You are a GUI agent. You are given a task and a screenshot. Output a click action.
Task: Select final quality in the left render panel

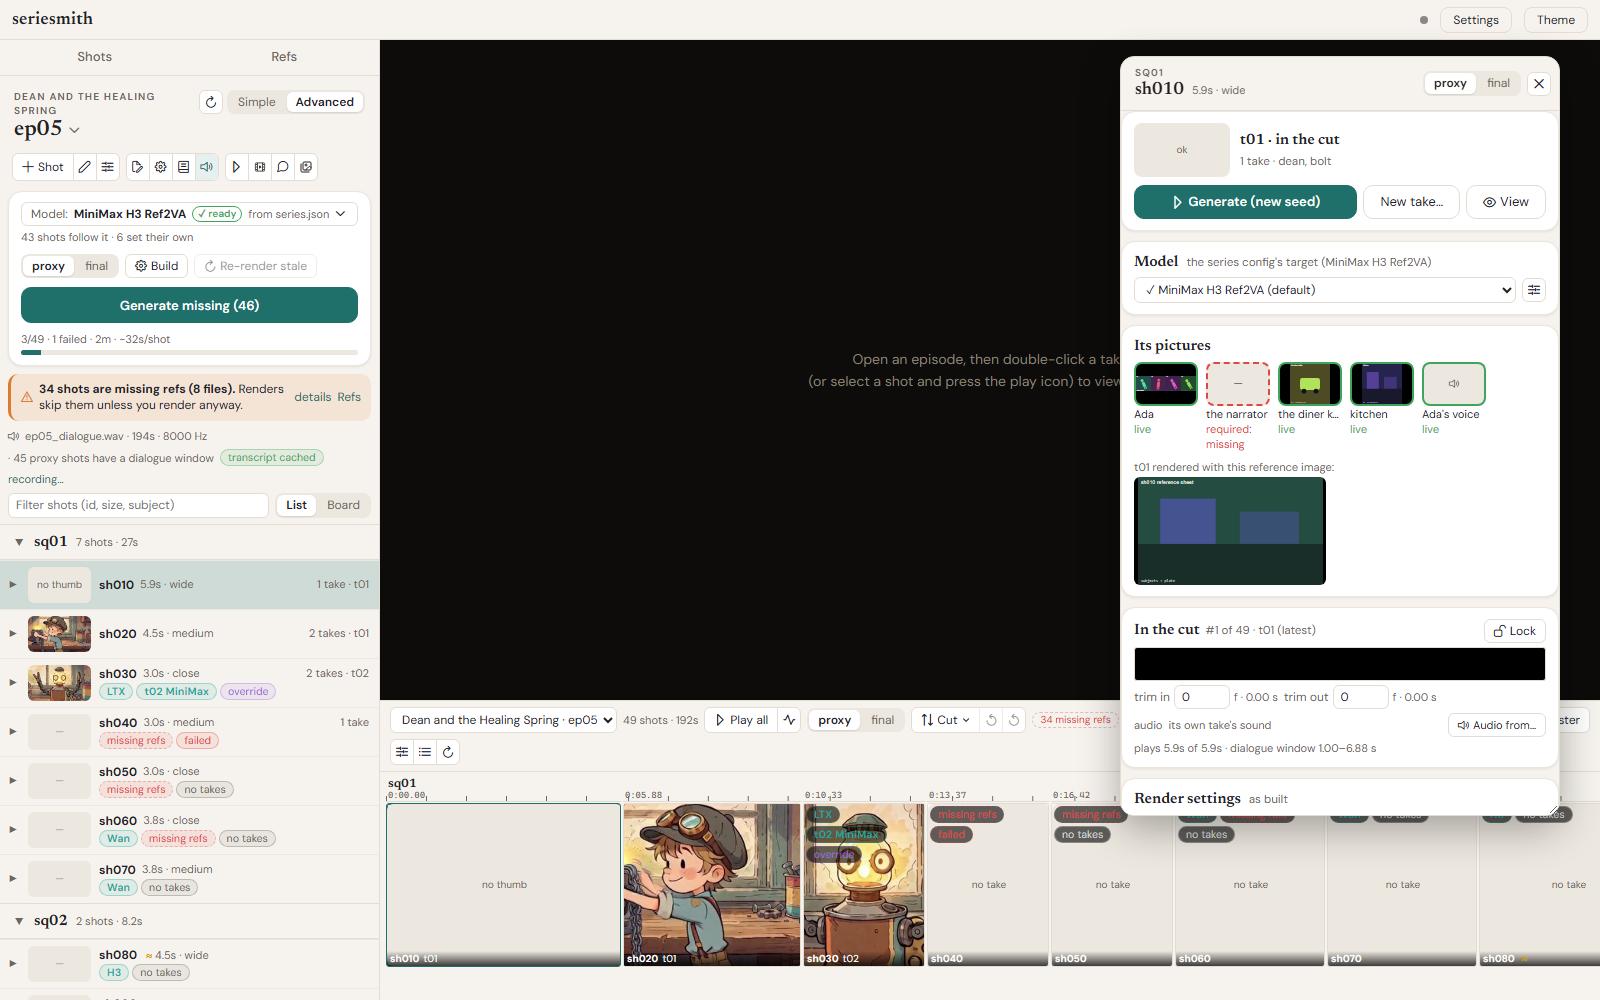tap(97, 266)
